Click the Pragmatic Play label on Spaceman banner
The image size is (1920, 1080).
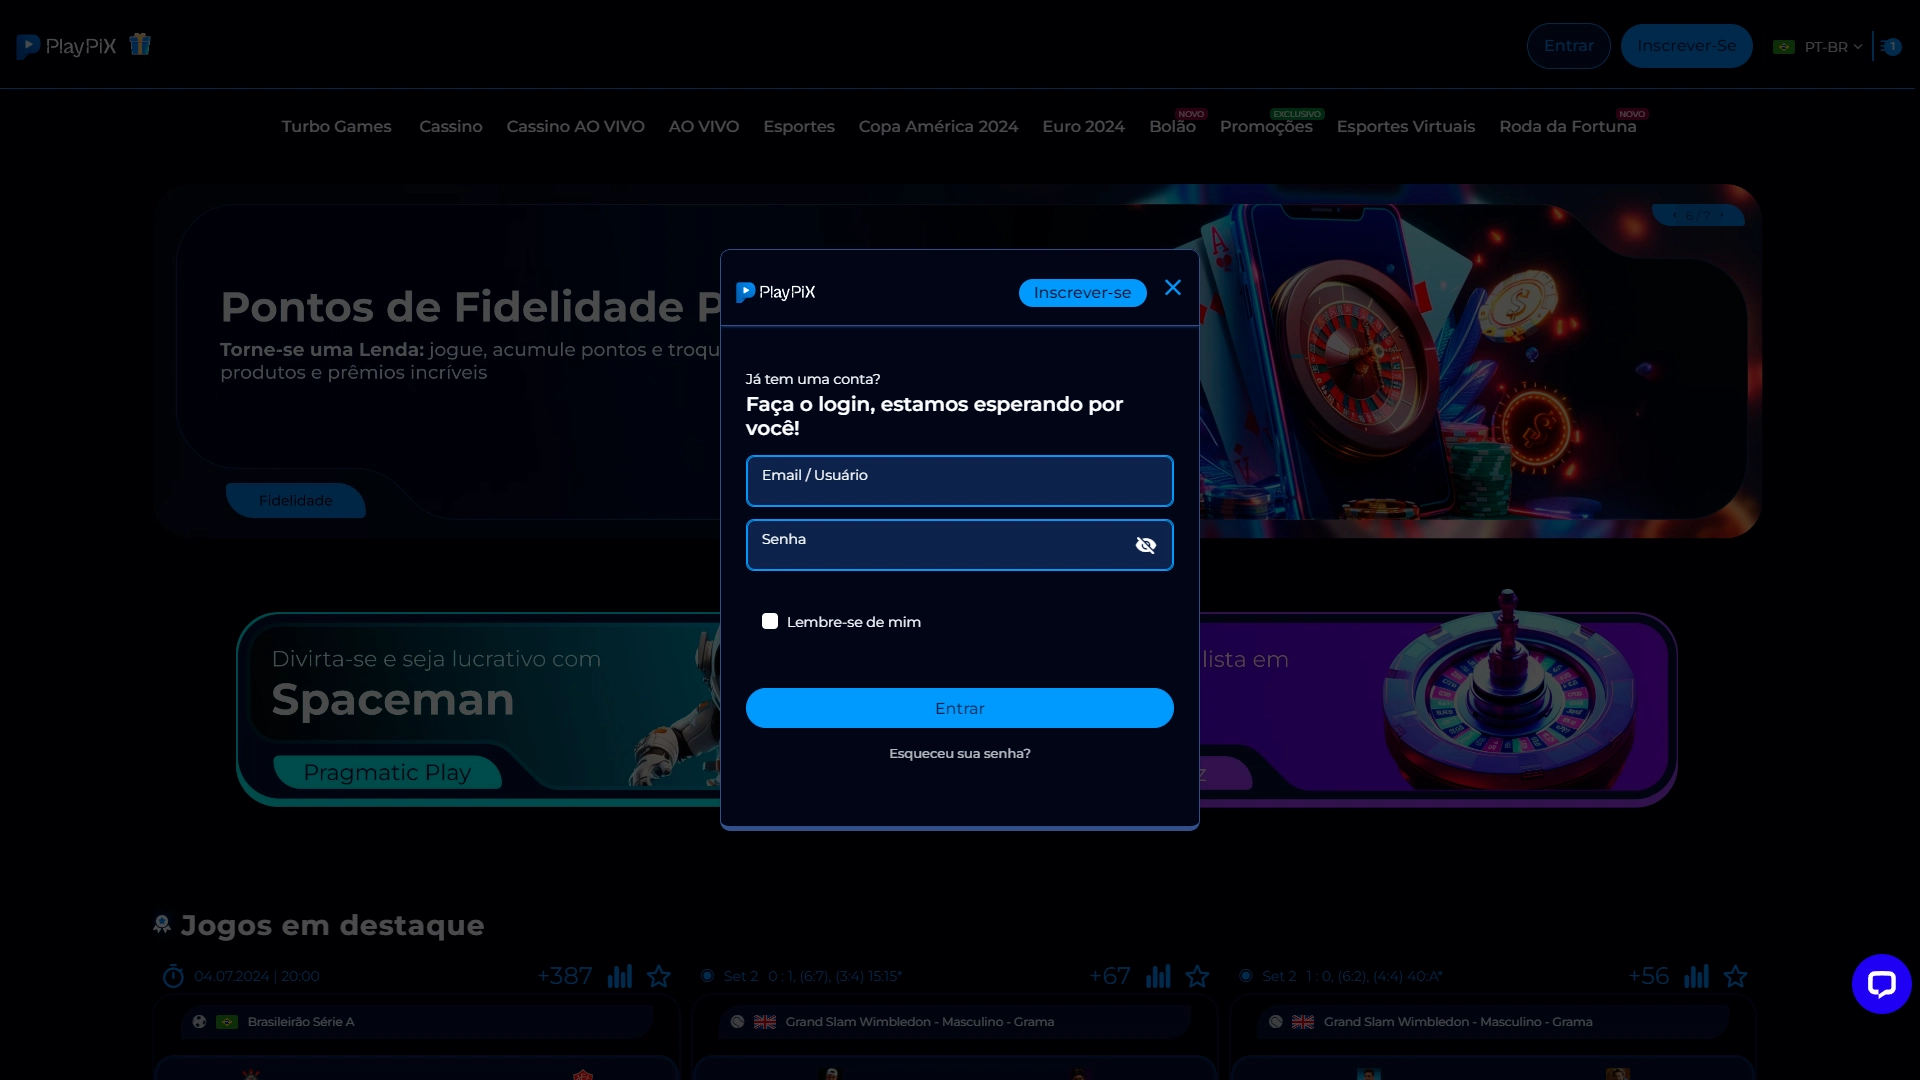(x=387, y=772)
